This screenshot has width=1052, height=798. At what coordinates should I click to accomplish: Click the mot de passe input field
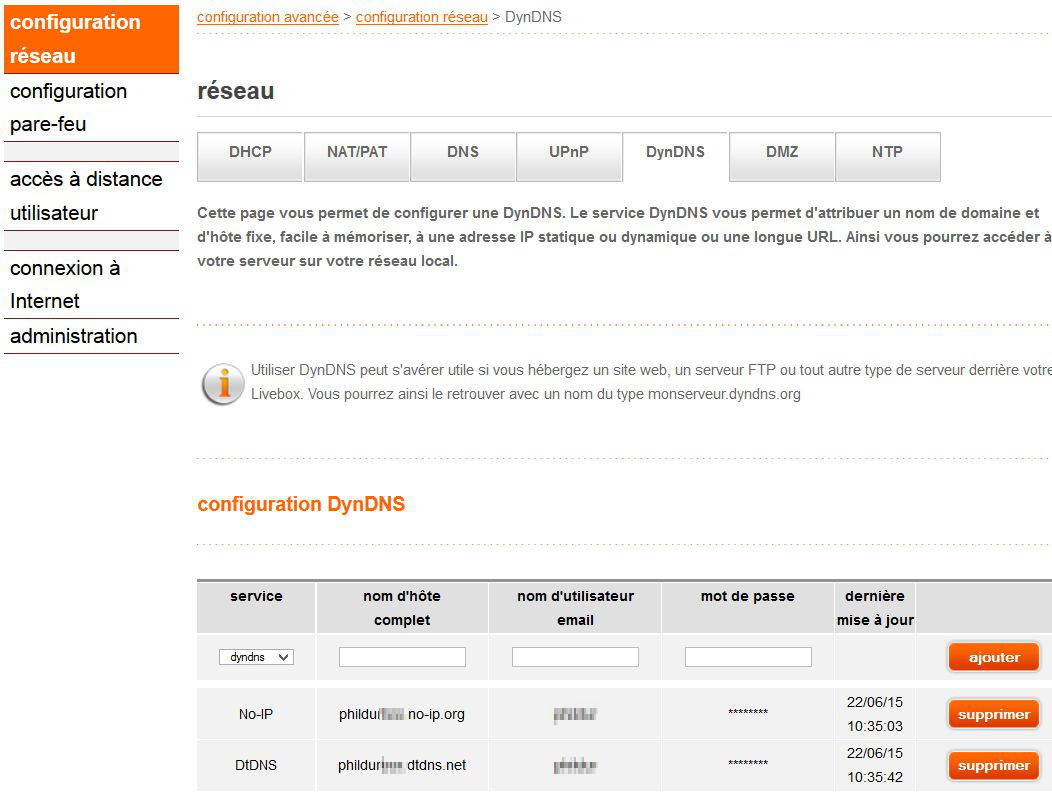click(748, 657)
